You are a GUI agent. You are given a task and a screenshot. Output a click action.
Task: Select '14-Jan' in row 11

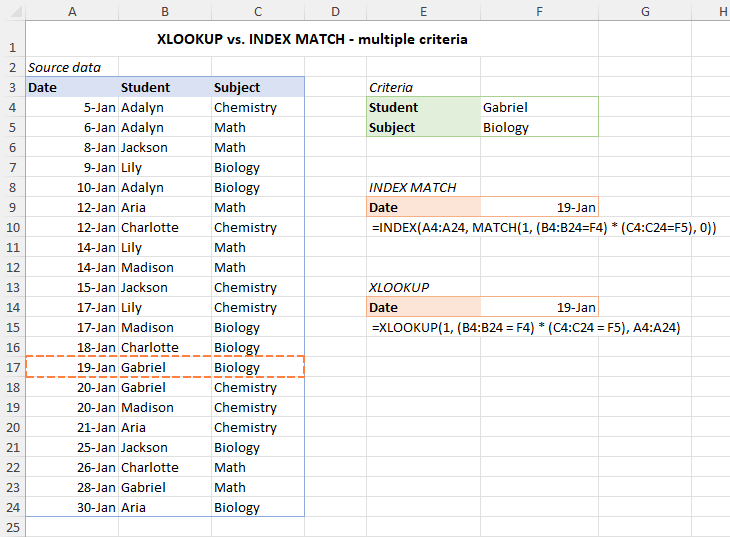72,248
